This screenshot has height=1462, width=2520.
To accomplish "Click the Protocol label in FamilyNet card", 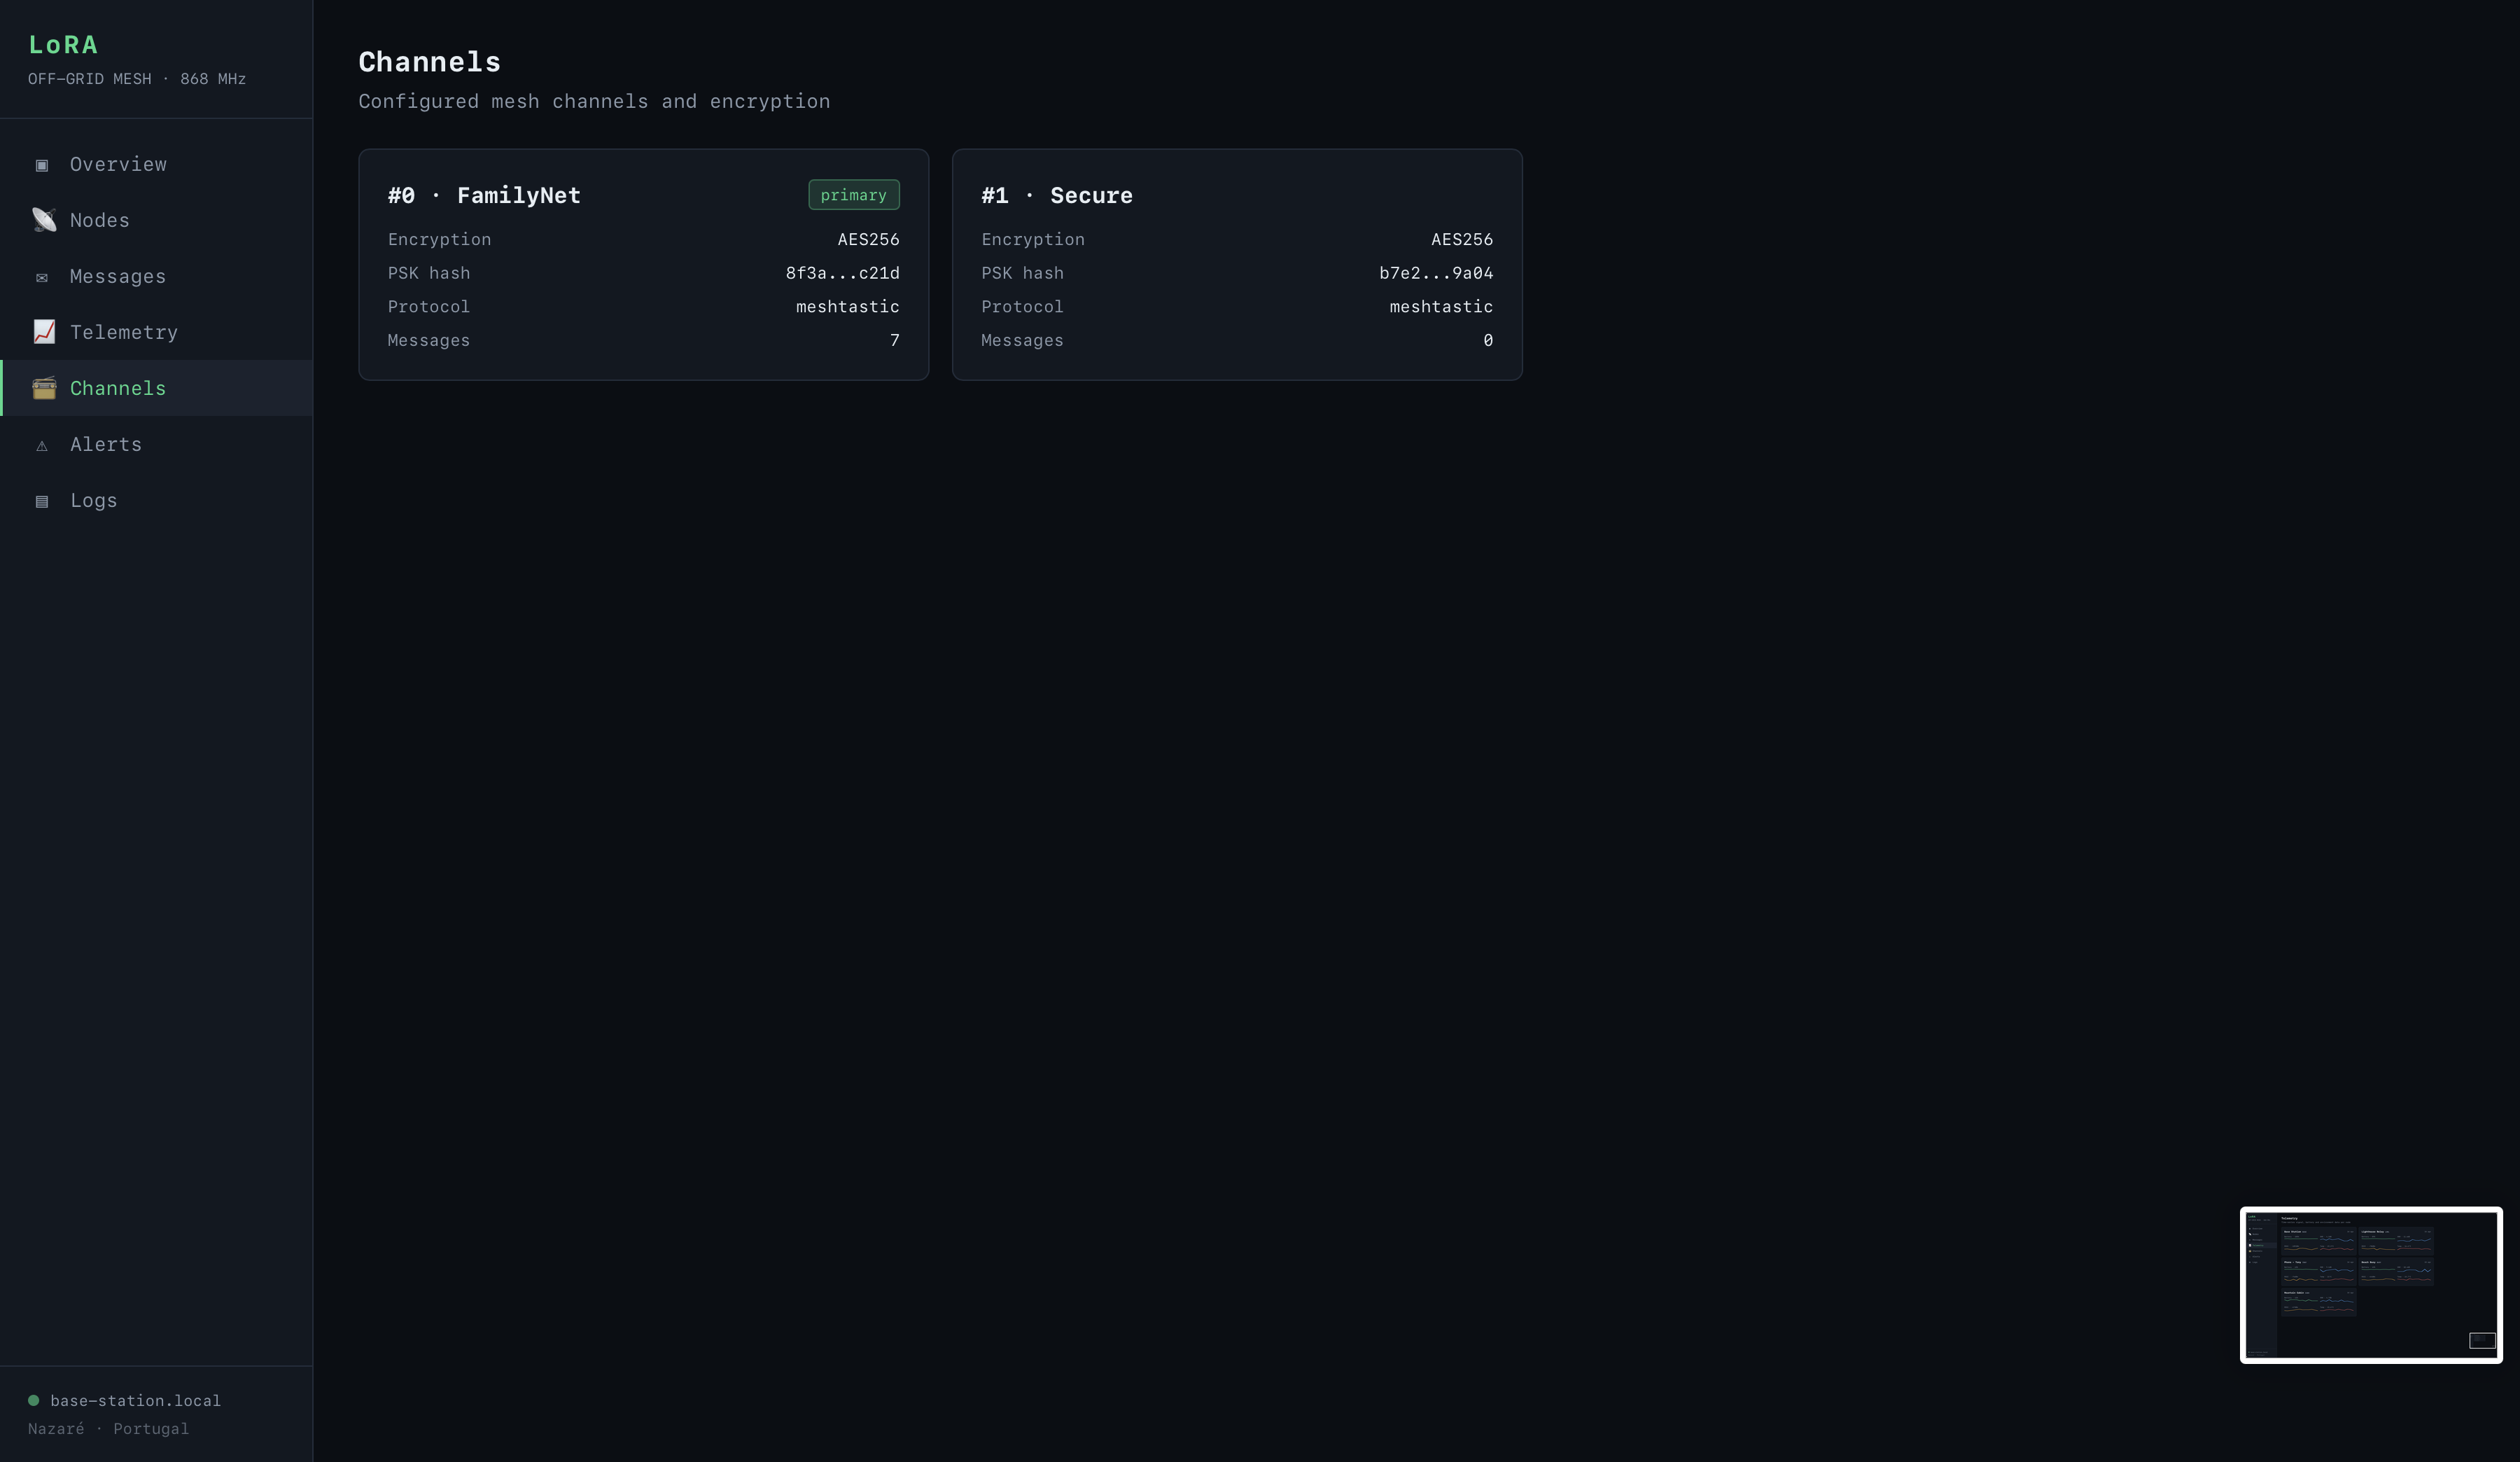I will coord(428,307).
